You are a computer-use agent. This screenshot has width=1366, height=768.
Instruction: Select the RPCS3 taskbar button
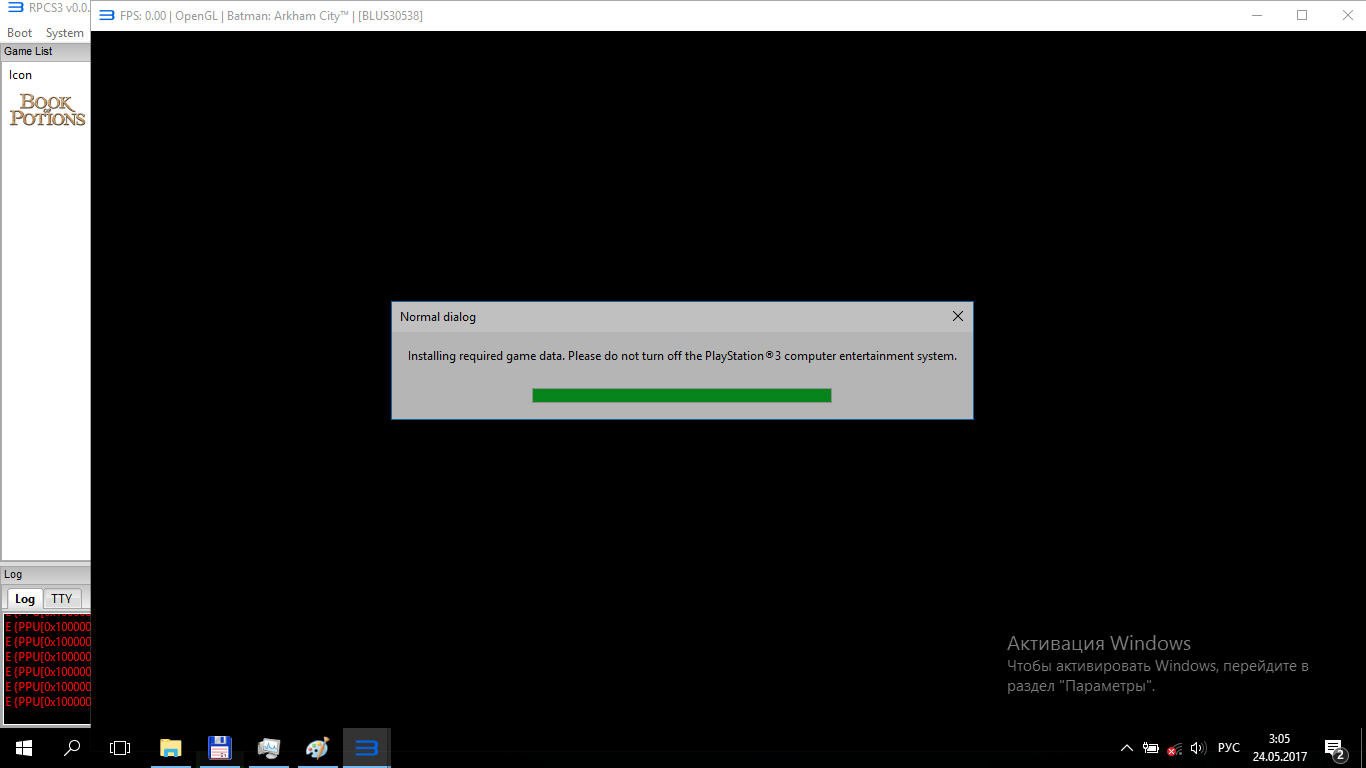pos(366,748)
